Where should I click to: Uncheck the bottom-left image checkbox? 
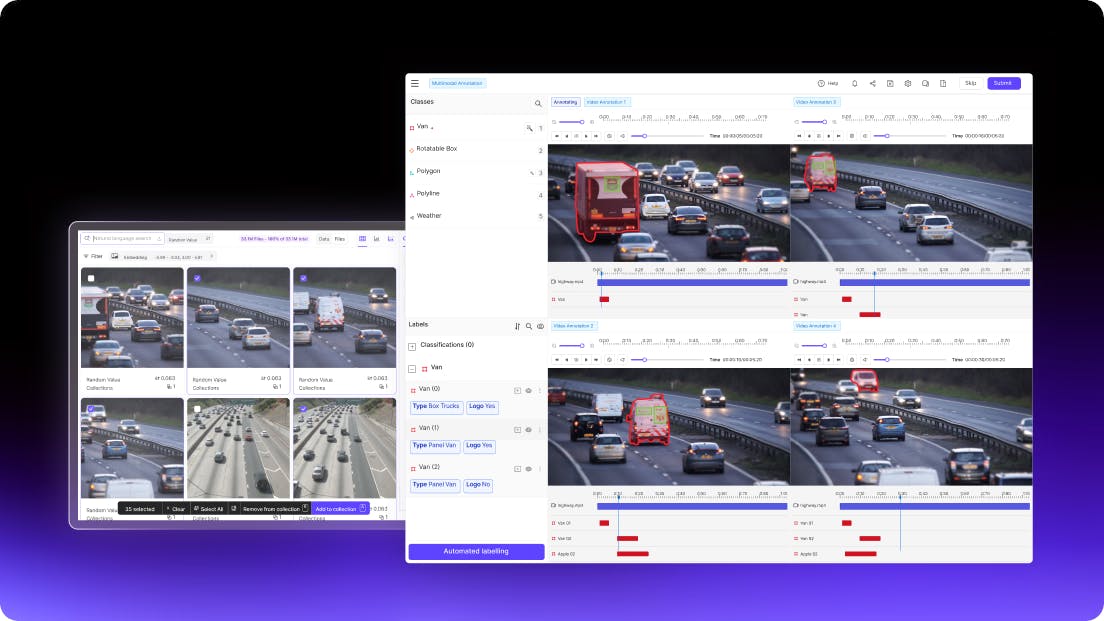coord(91,408)
